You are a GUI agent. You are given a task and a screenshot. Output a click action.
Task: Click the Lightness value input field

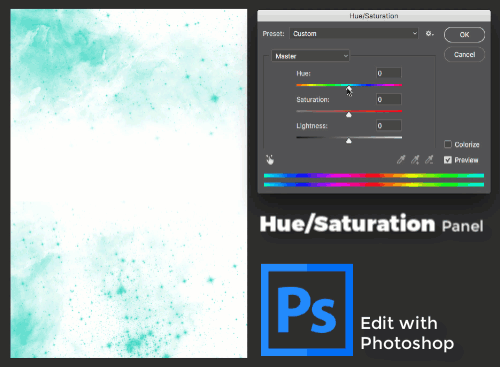(389, 125)
